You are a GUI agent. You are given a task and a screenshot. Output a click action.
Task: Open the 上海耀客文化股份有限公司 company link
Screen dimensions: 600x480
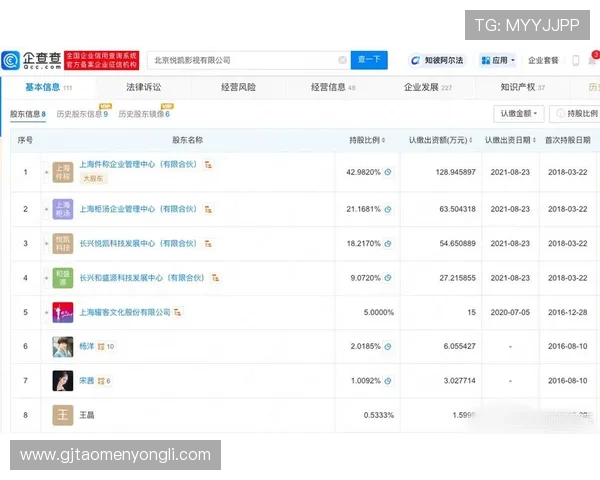pos(125,312)
